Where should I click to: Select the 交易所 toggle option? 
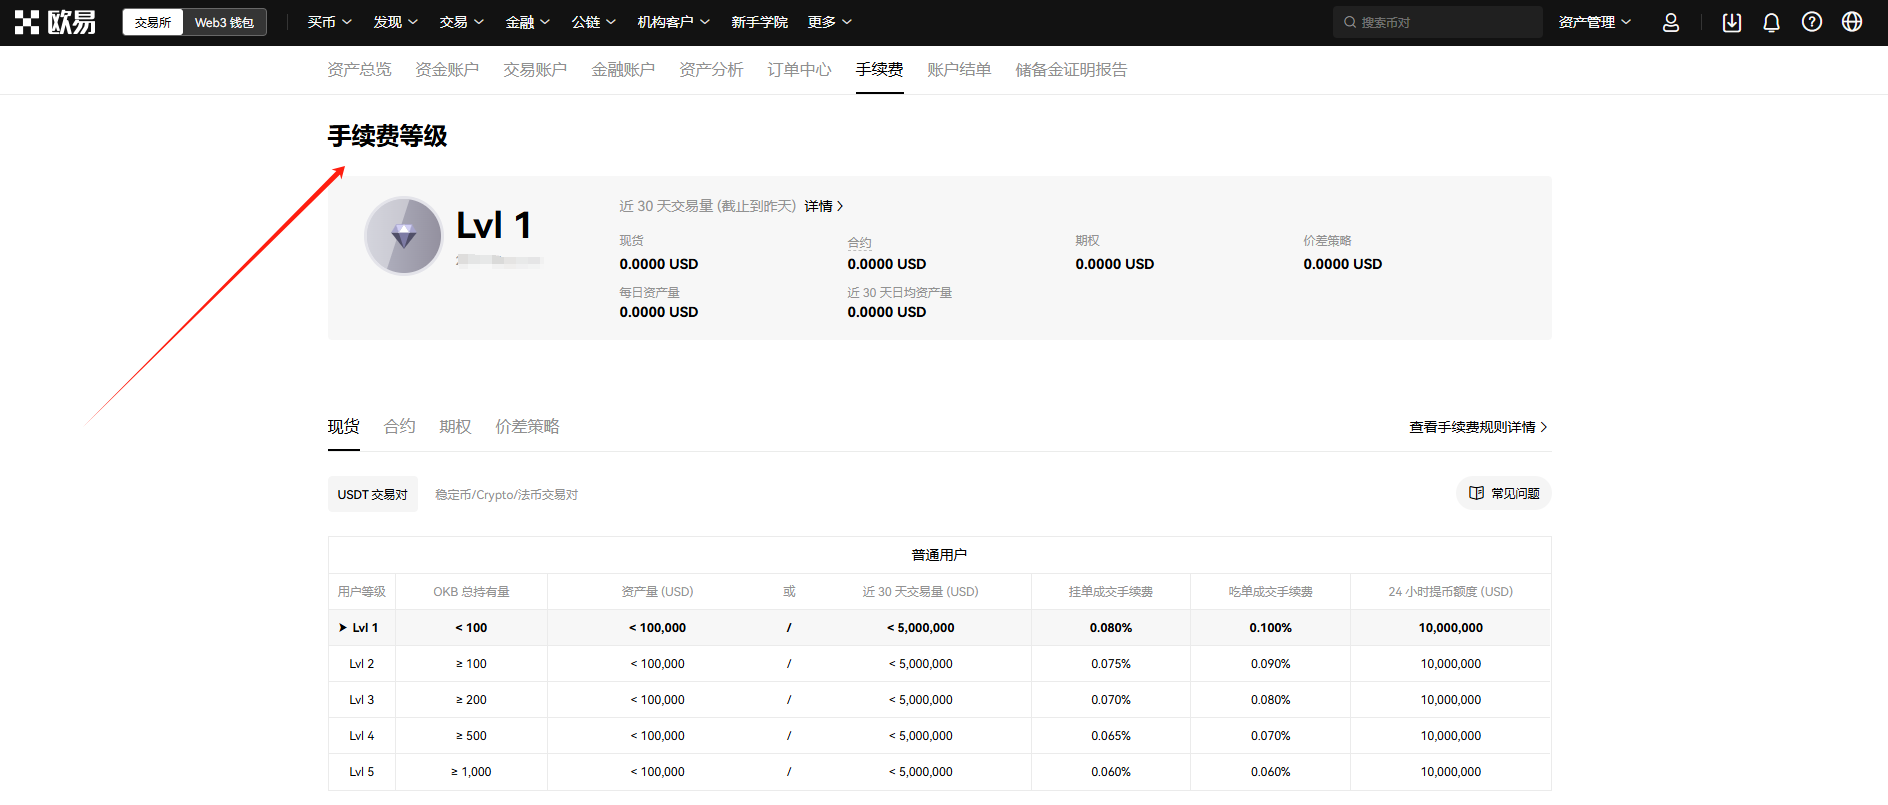(x=153, y=22)
